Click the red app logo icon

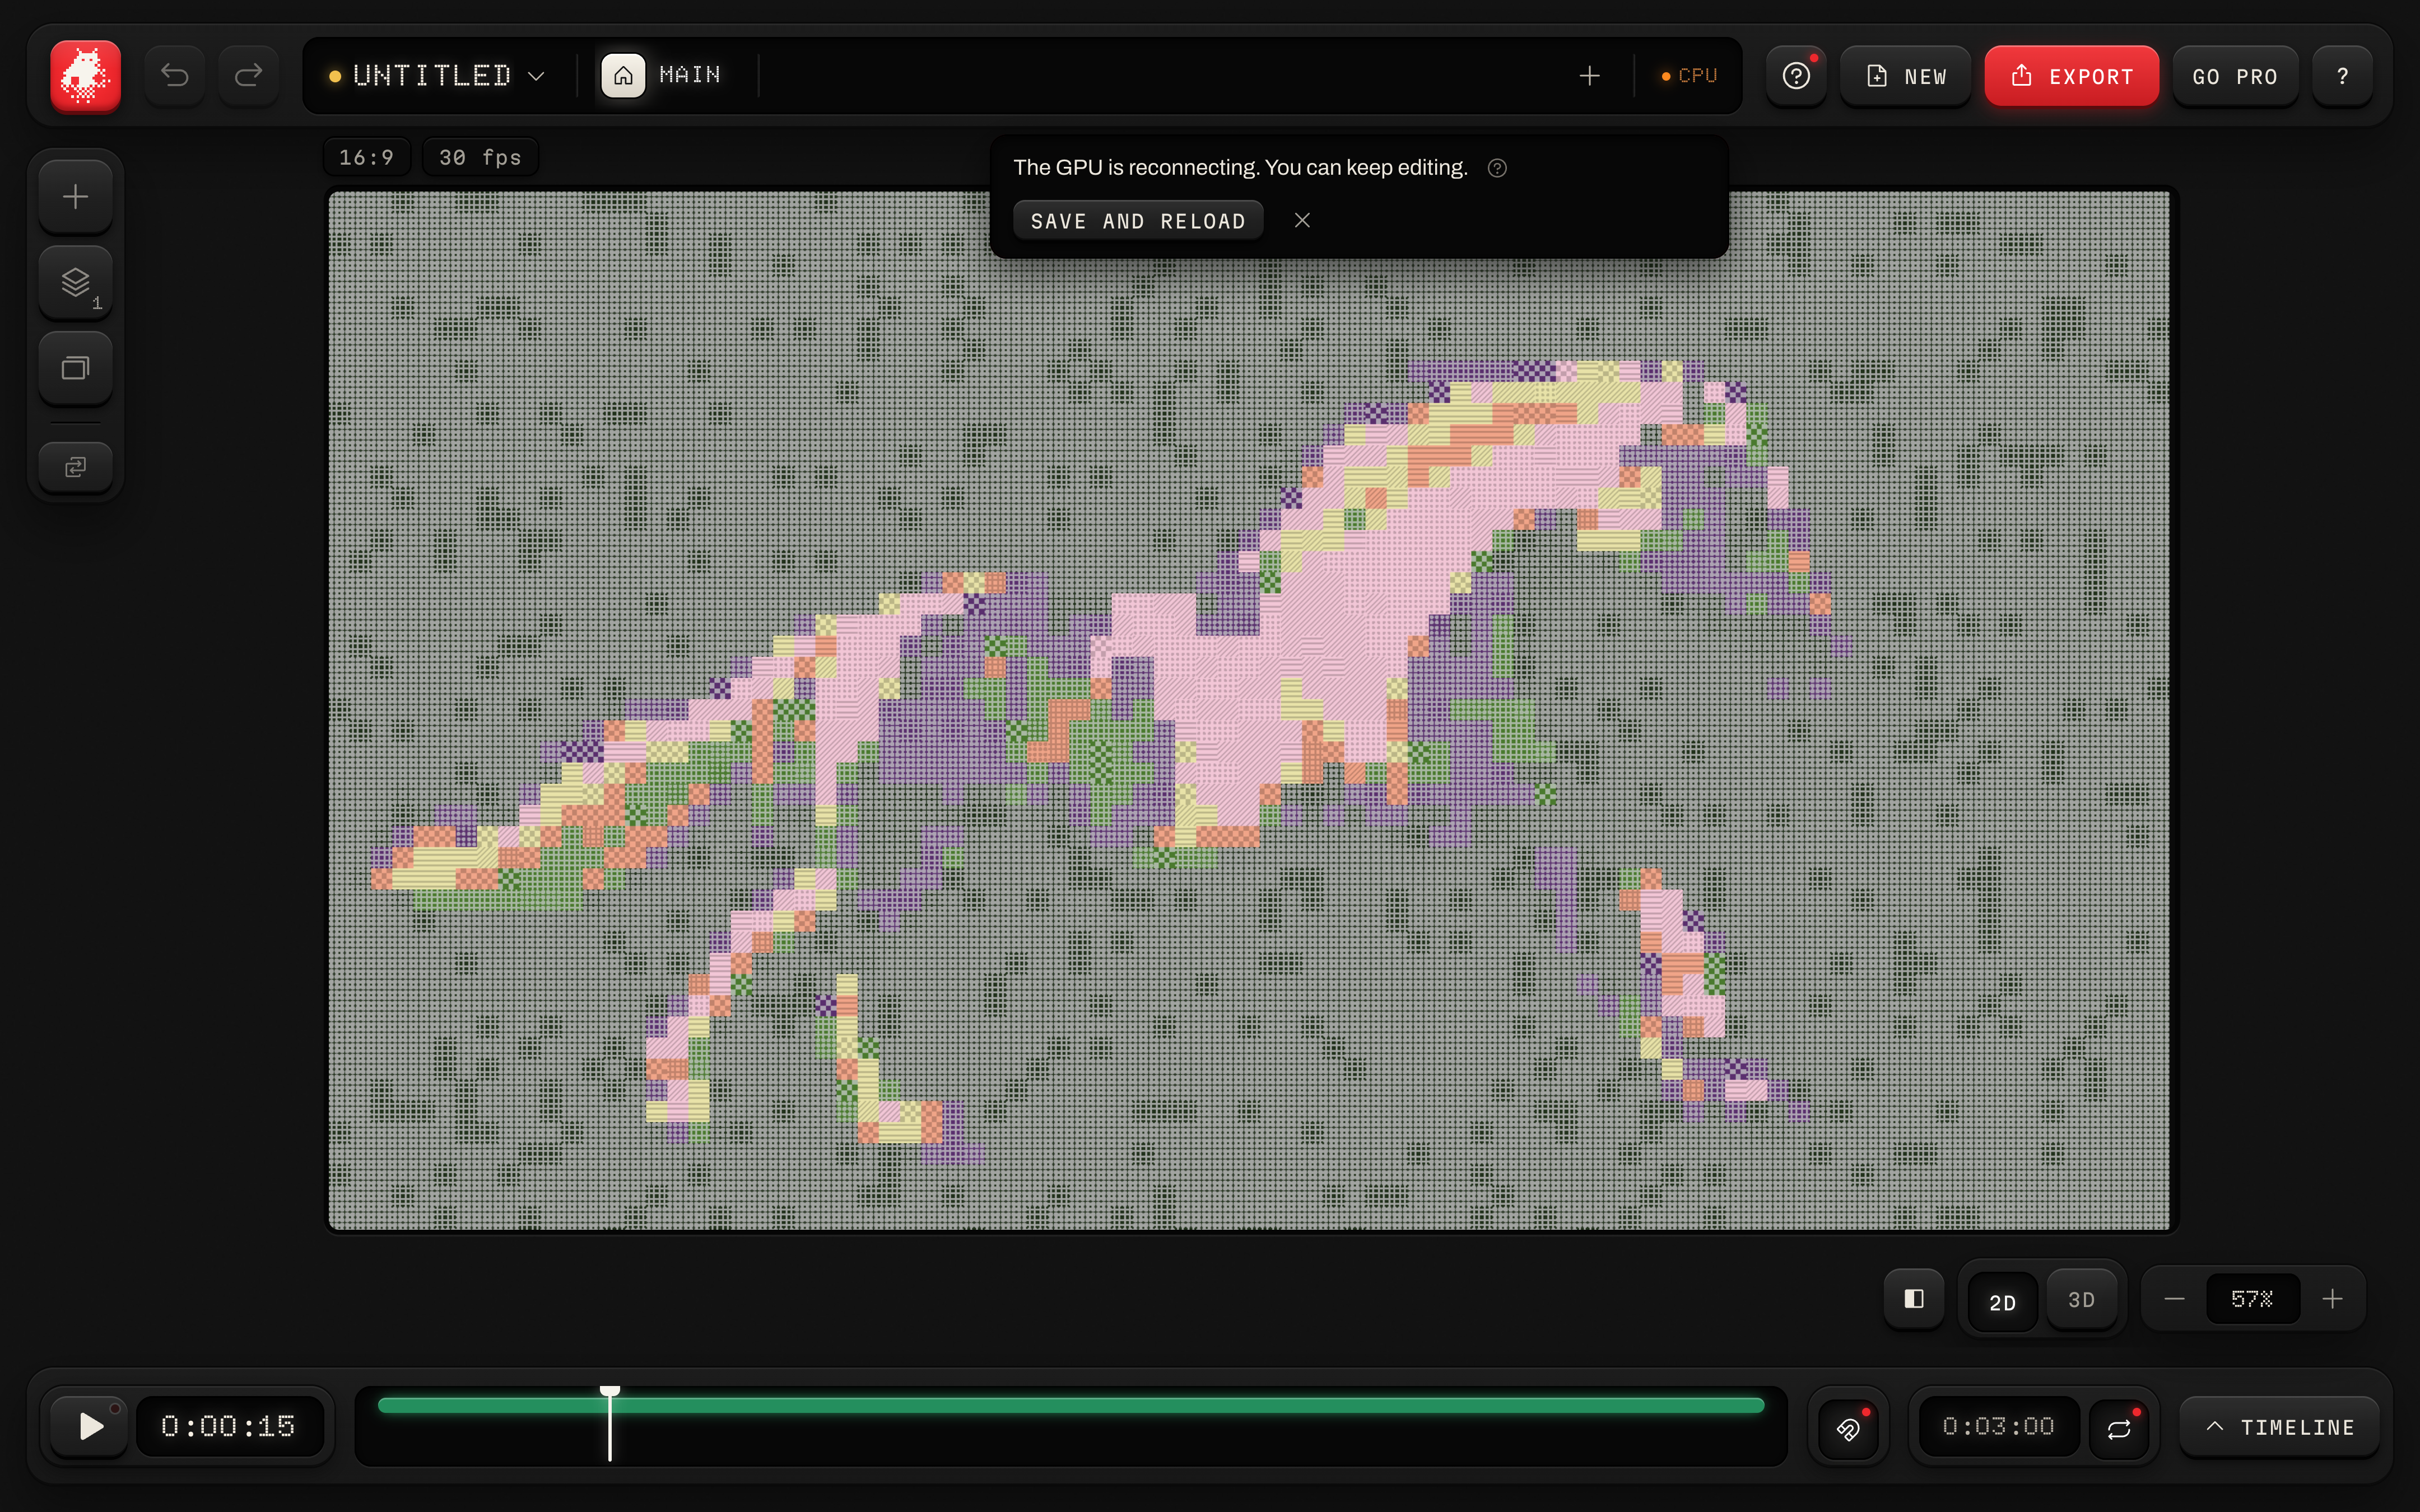click(85, 76)
